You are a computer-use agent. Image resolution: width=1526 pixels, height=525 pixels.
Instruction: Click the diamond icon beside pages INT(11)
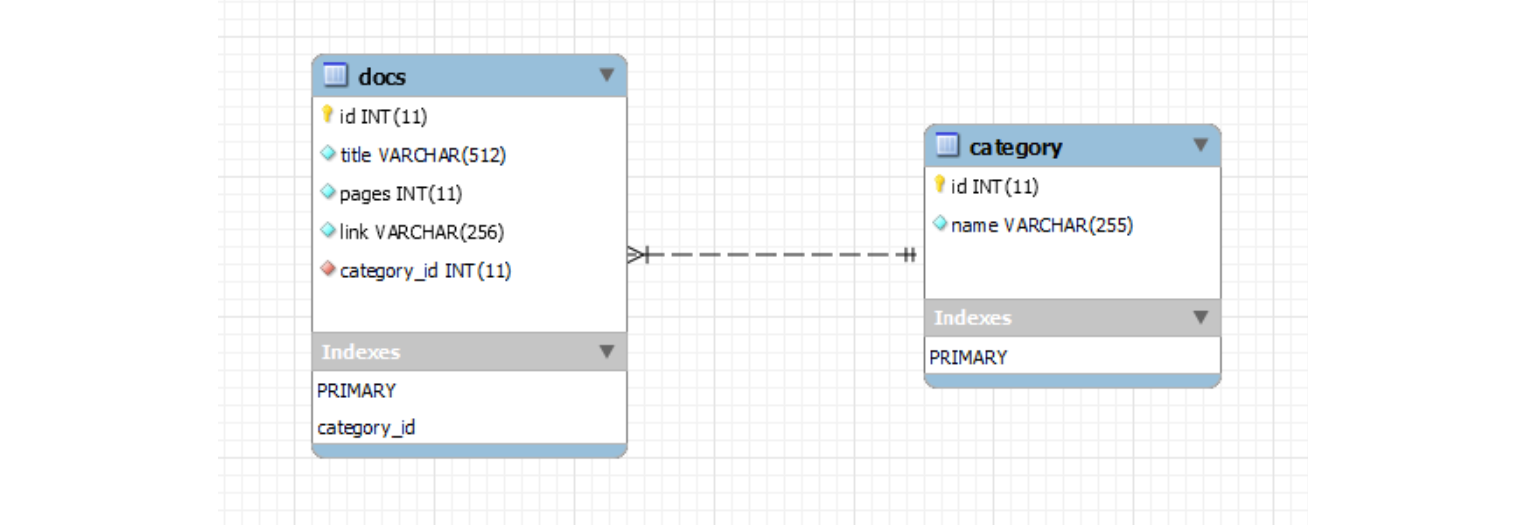327,193
